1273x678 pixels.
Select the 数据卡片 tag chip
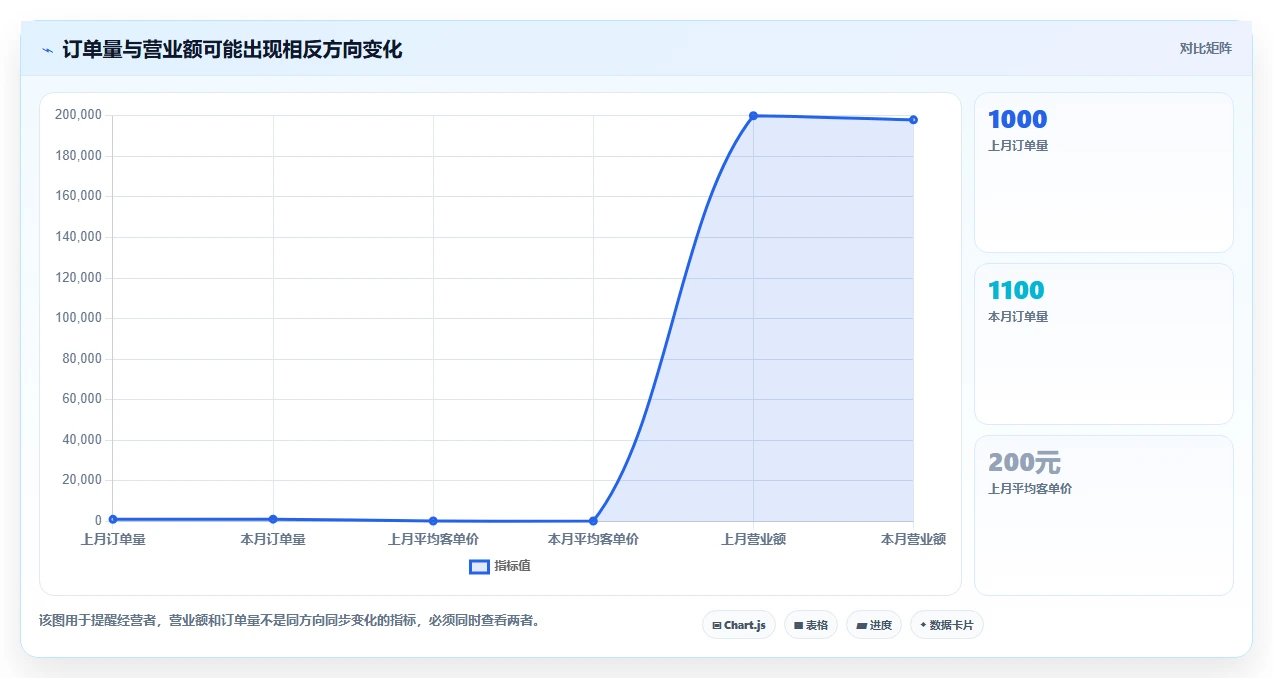[946, 625]
